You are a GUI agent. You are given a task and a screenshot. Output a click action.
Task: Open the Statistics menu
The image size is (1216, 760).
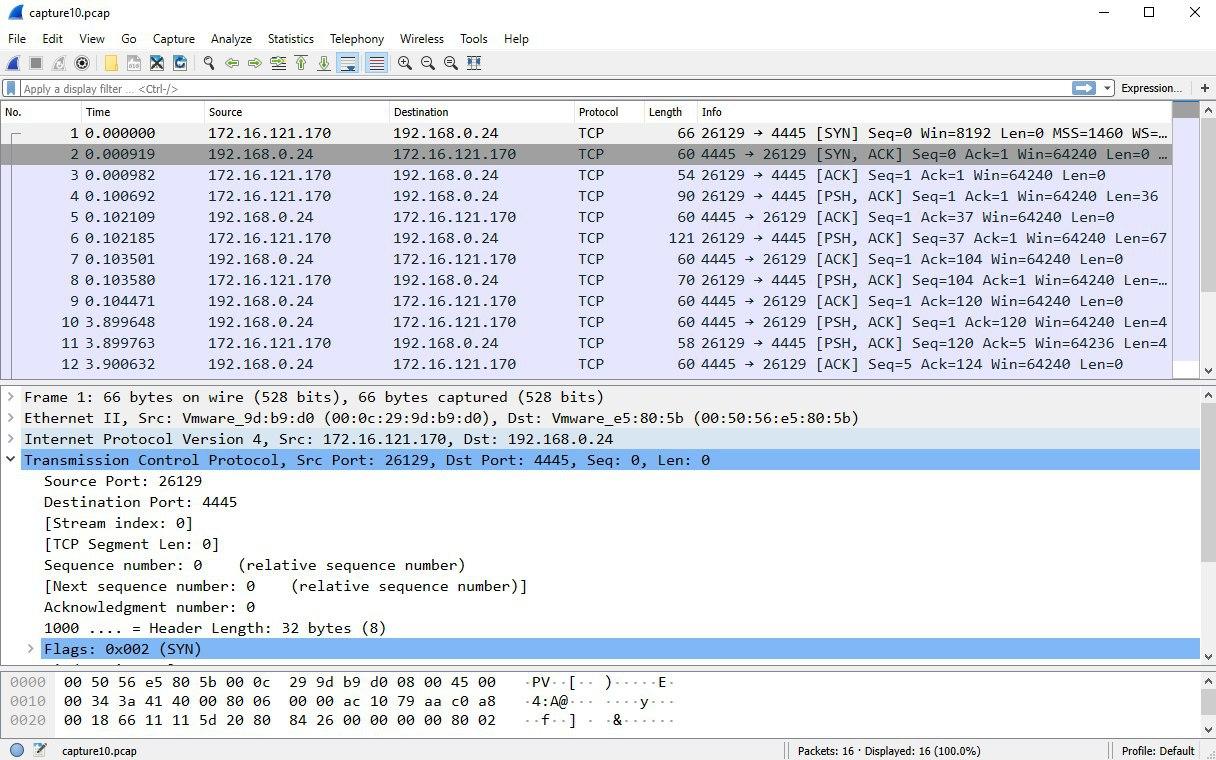pos(290,39)
